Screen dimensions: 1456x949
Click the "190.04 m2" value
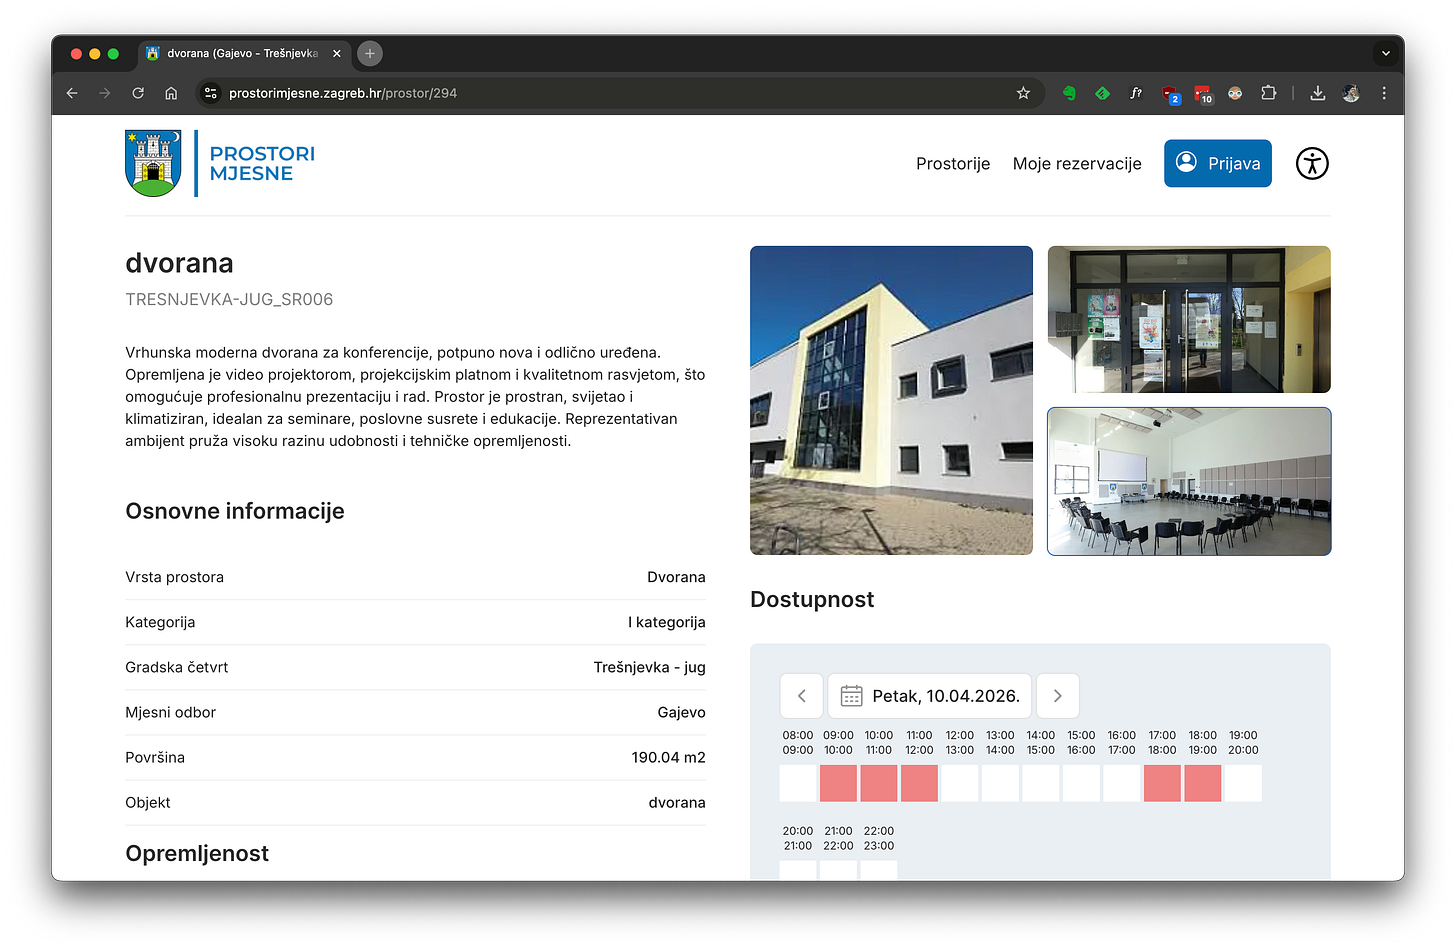[x=669, y=757]
